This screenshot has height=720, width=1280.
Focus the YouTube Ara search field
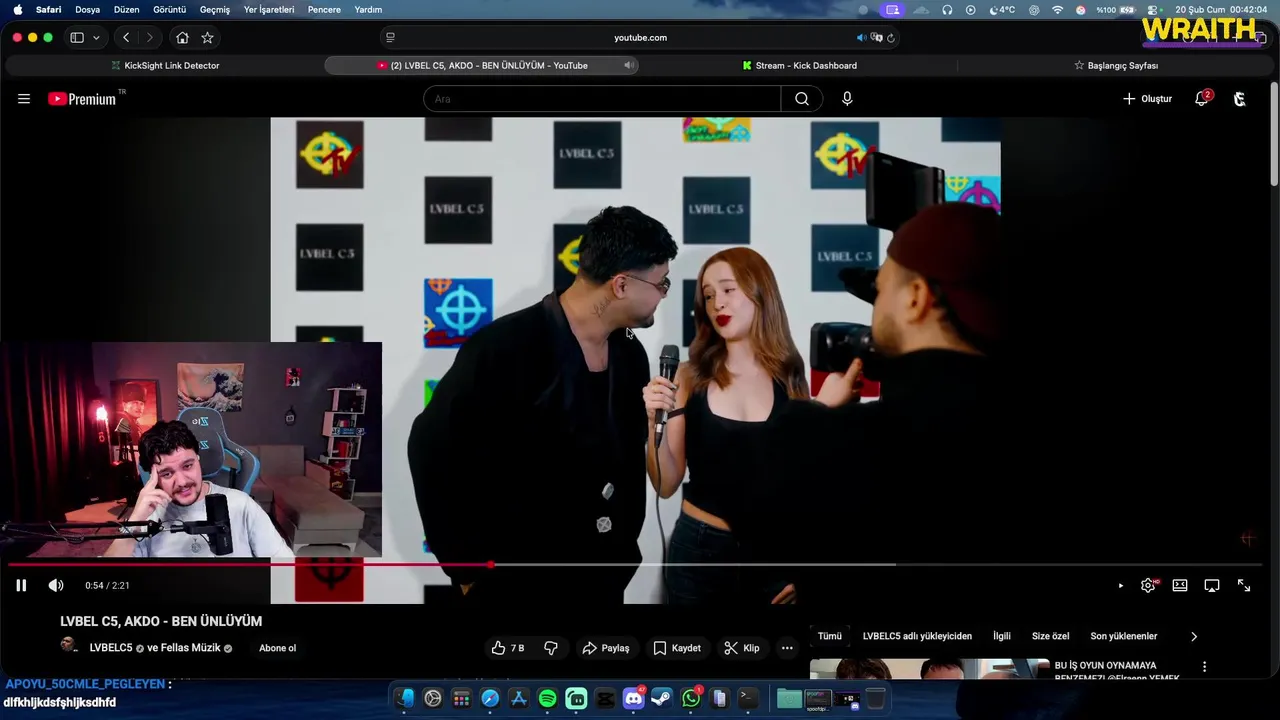[x=602, y=99]
